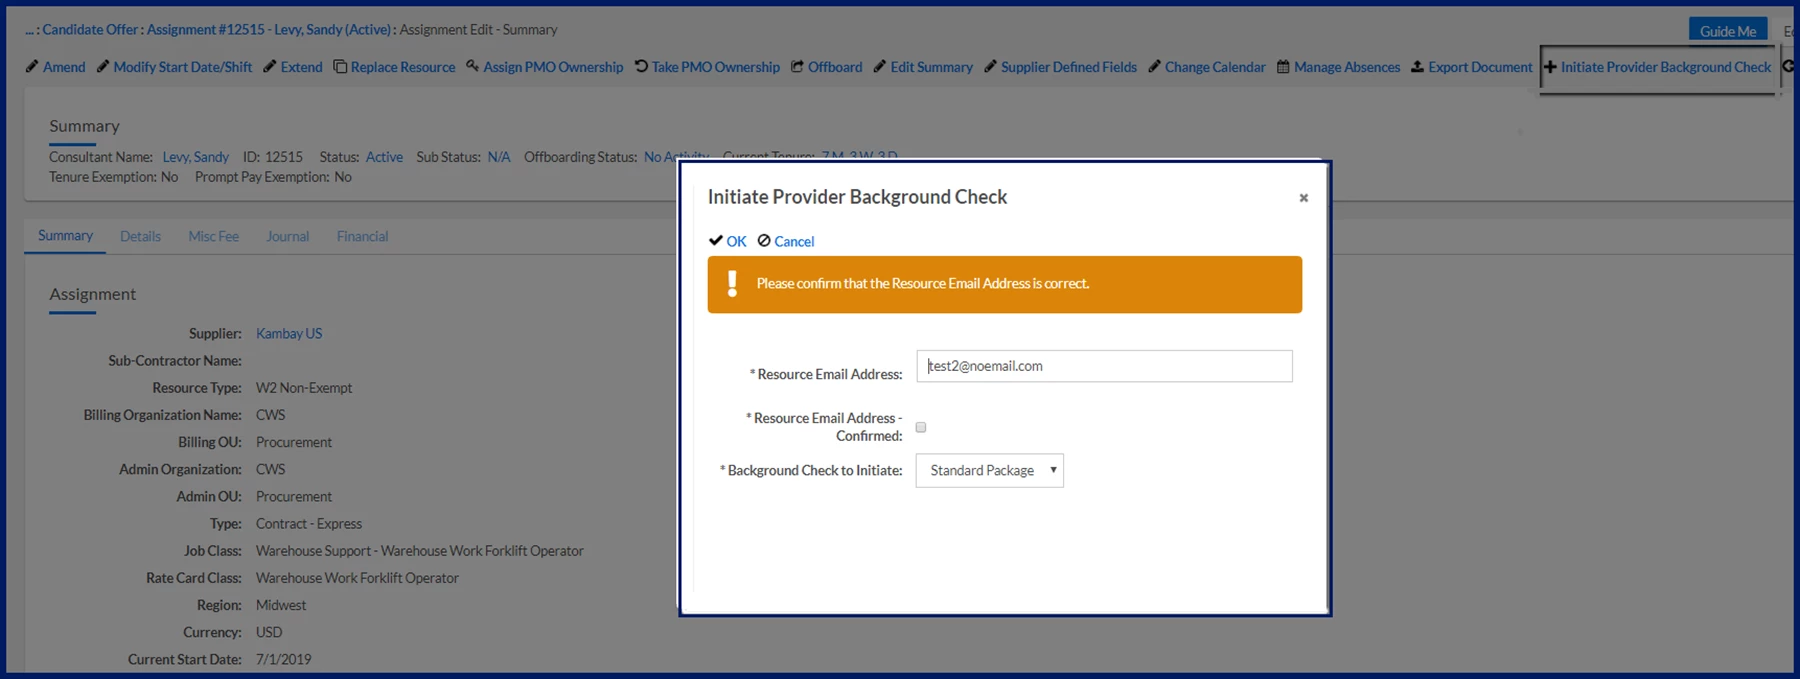Viewport: 1800px width, 679px height.
Task: Click Supplier Defined Fields link
Action: click(1069, 67)
